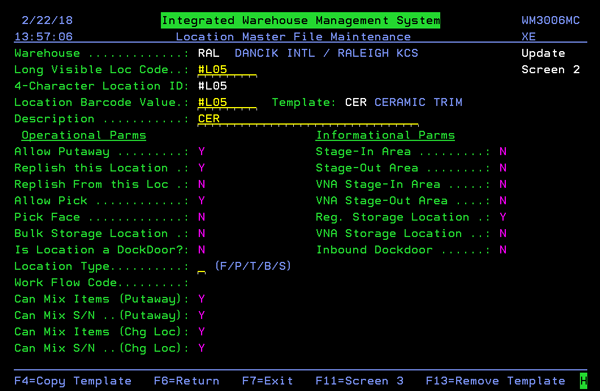Select Can Mix S/N (Putaway) value
The height and width of the screenshot is (391, 600).
[202, 316]
